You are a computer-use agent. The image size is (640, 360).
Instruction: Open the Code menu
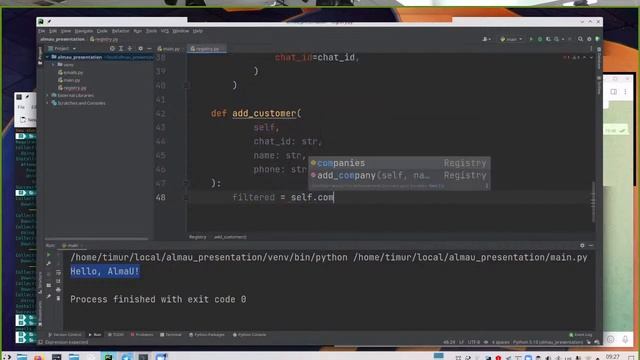(102, 31)
